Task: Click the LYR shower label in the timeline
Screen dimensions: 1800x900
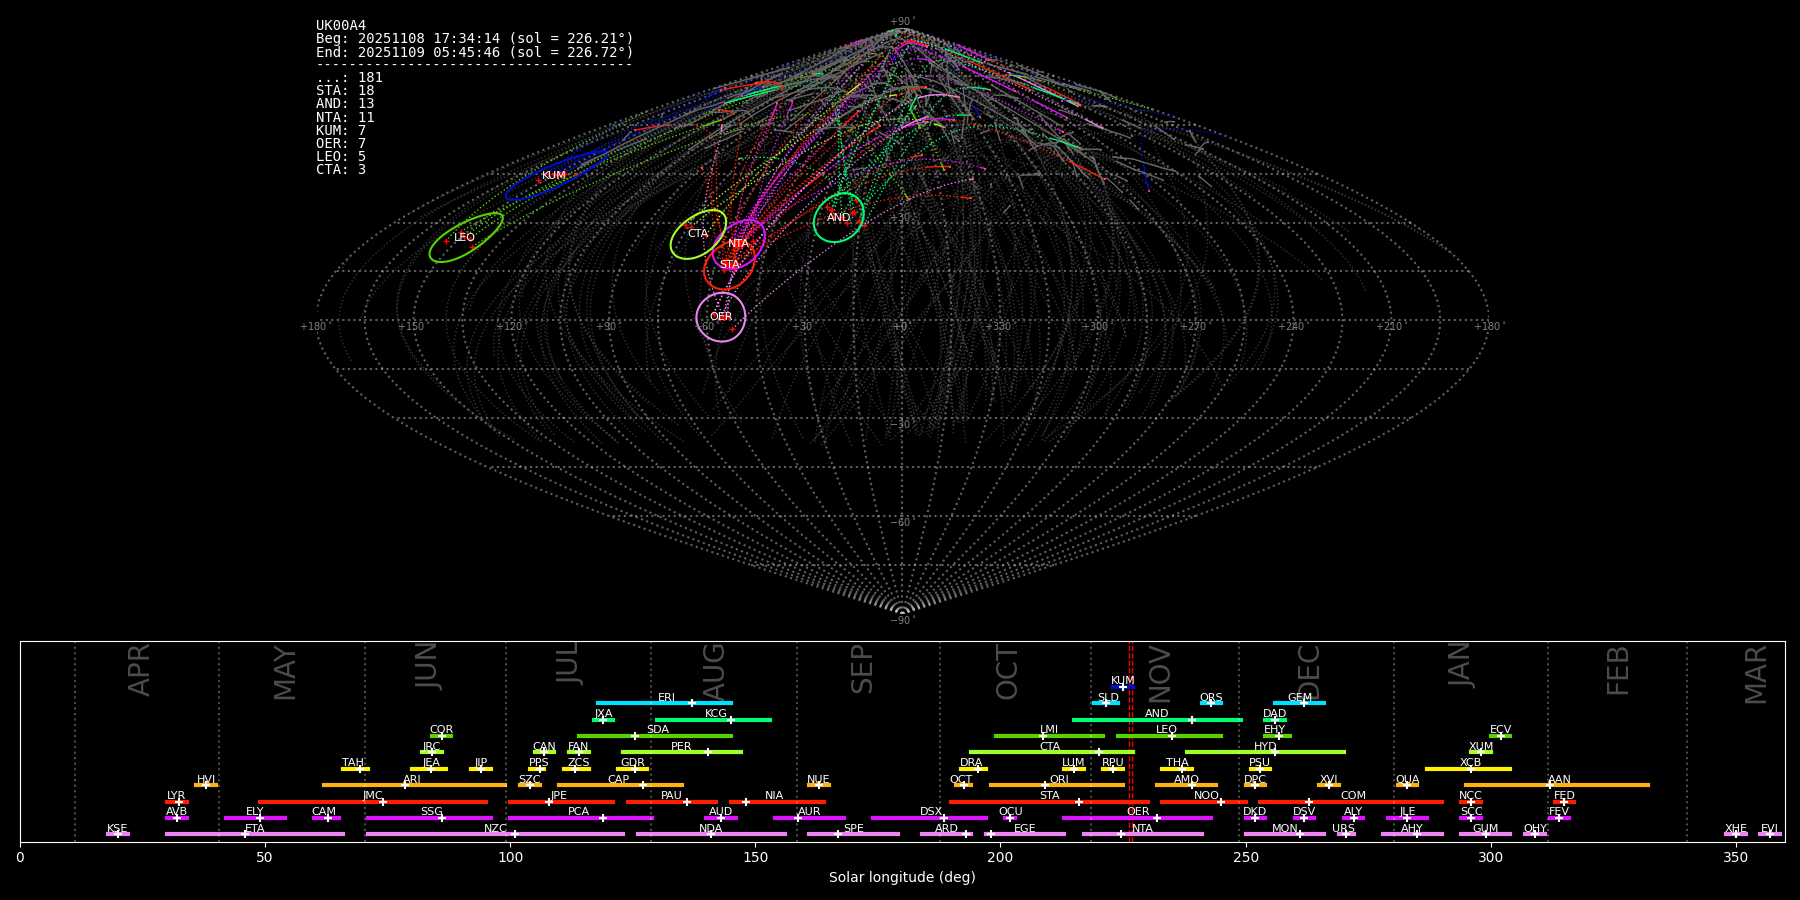Action: click(x=176, y=796)
